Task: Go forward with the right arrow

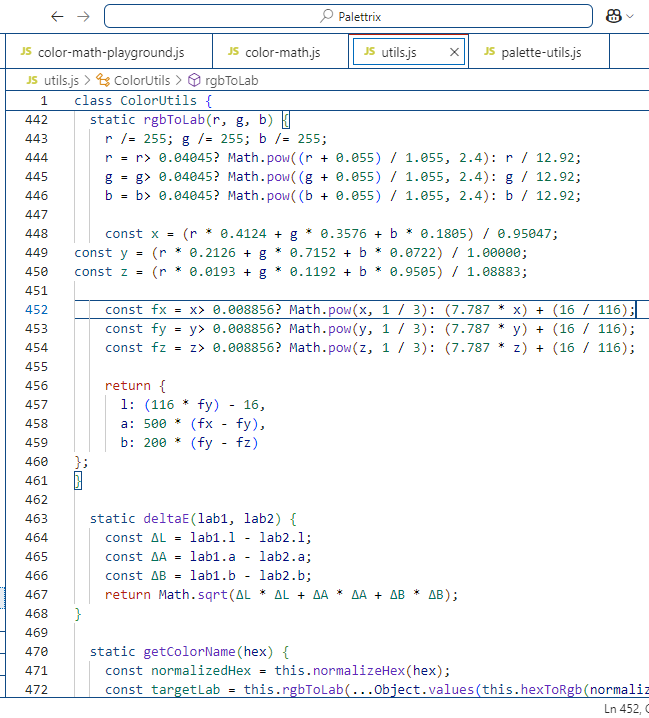Action: [x=83, y=17]
